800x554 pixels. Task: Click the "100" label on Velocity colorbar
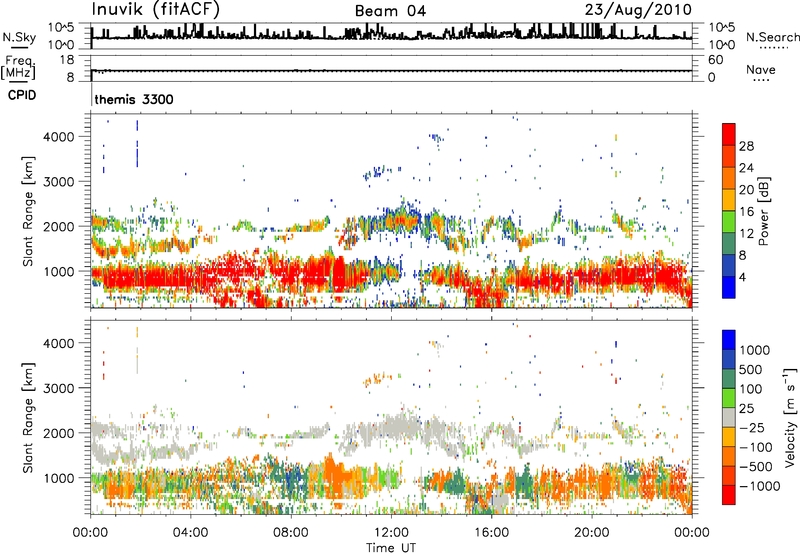pyautogui.click(x=751, y=389)
